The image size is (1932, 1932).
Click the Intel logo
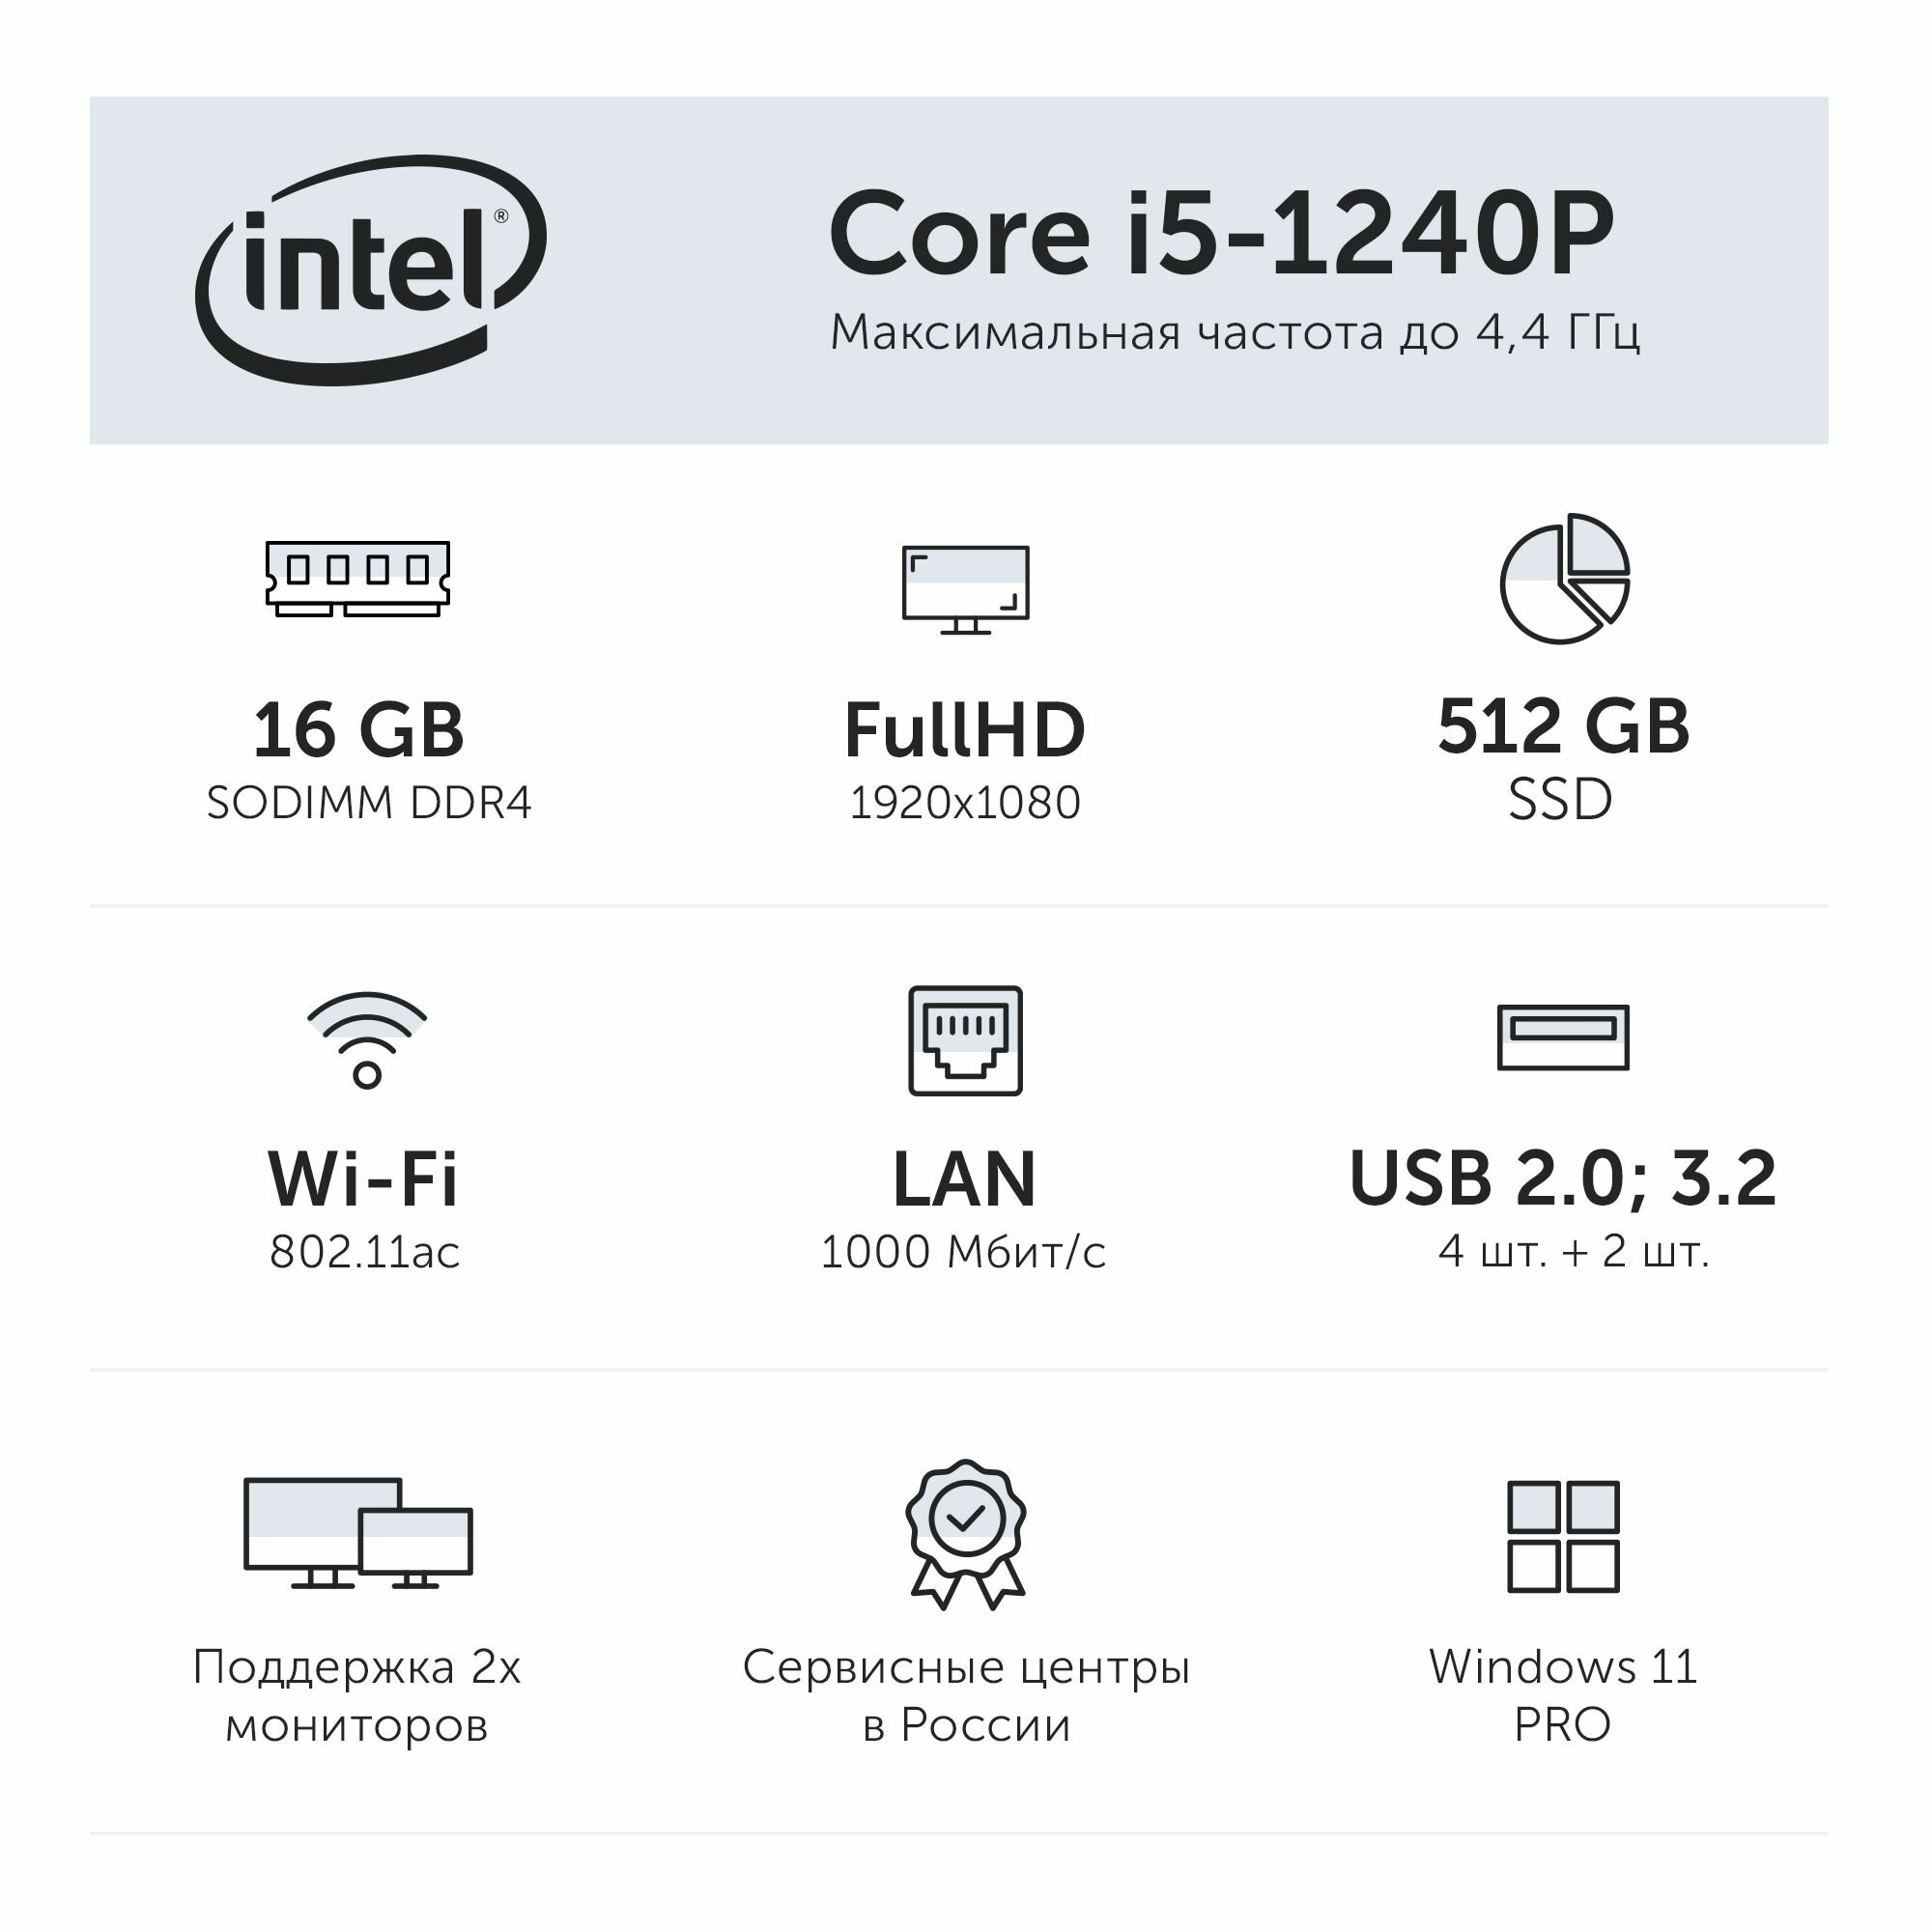click(x=371, y=270)
